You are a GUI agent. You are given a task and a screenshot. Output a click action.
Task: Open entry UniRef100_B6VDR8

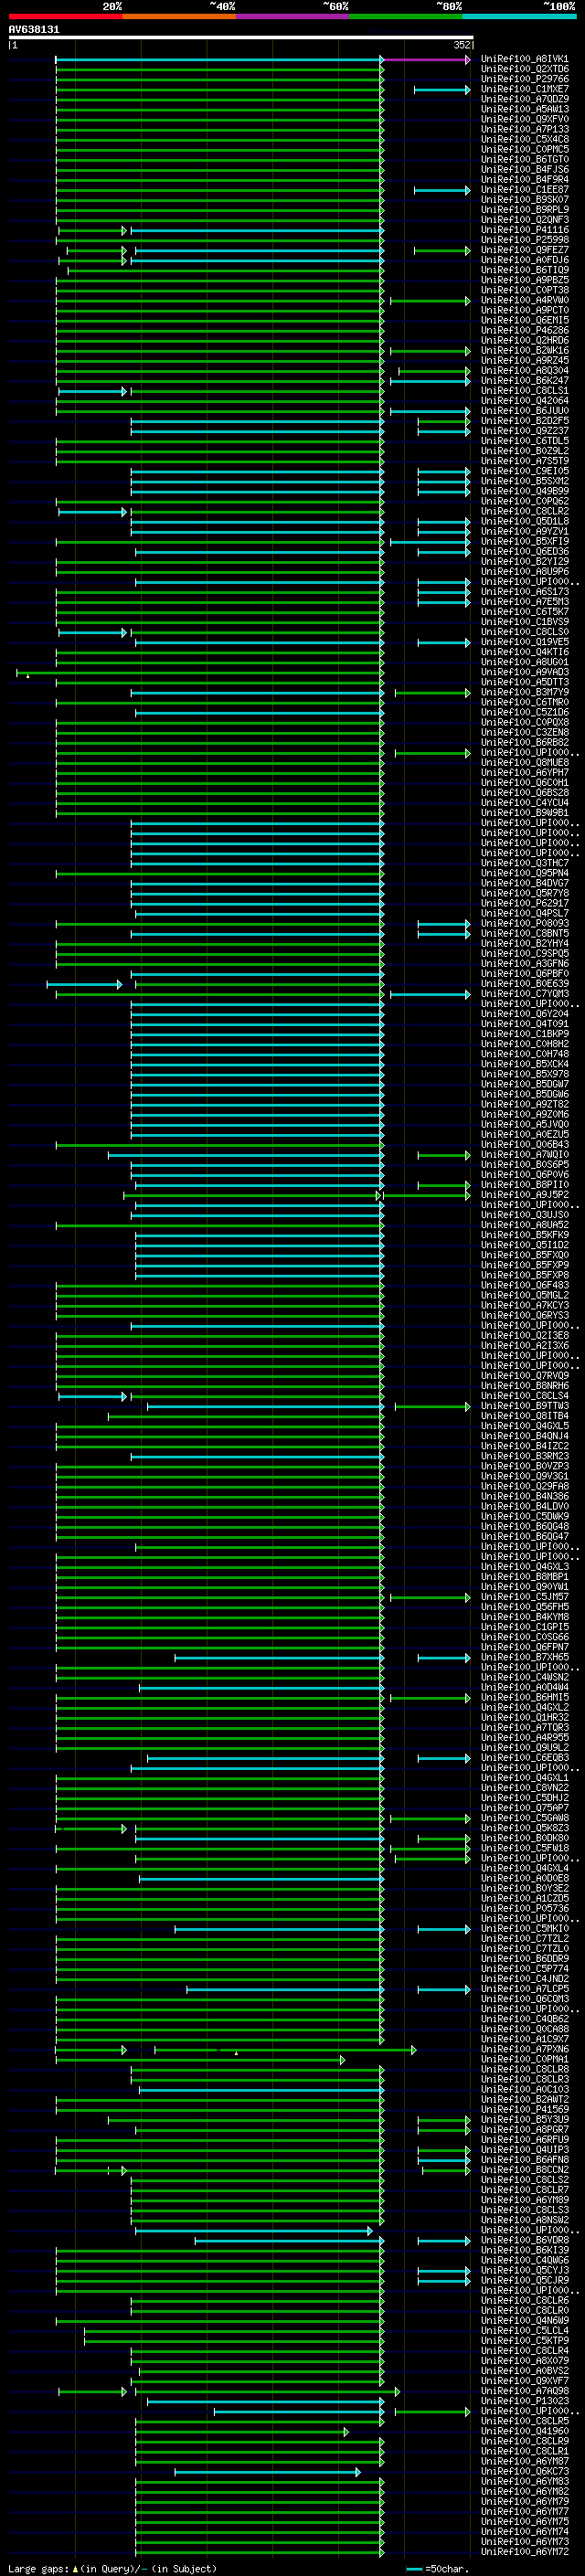pos(525,2241)
